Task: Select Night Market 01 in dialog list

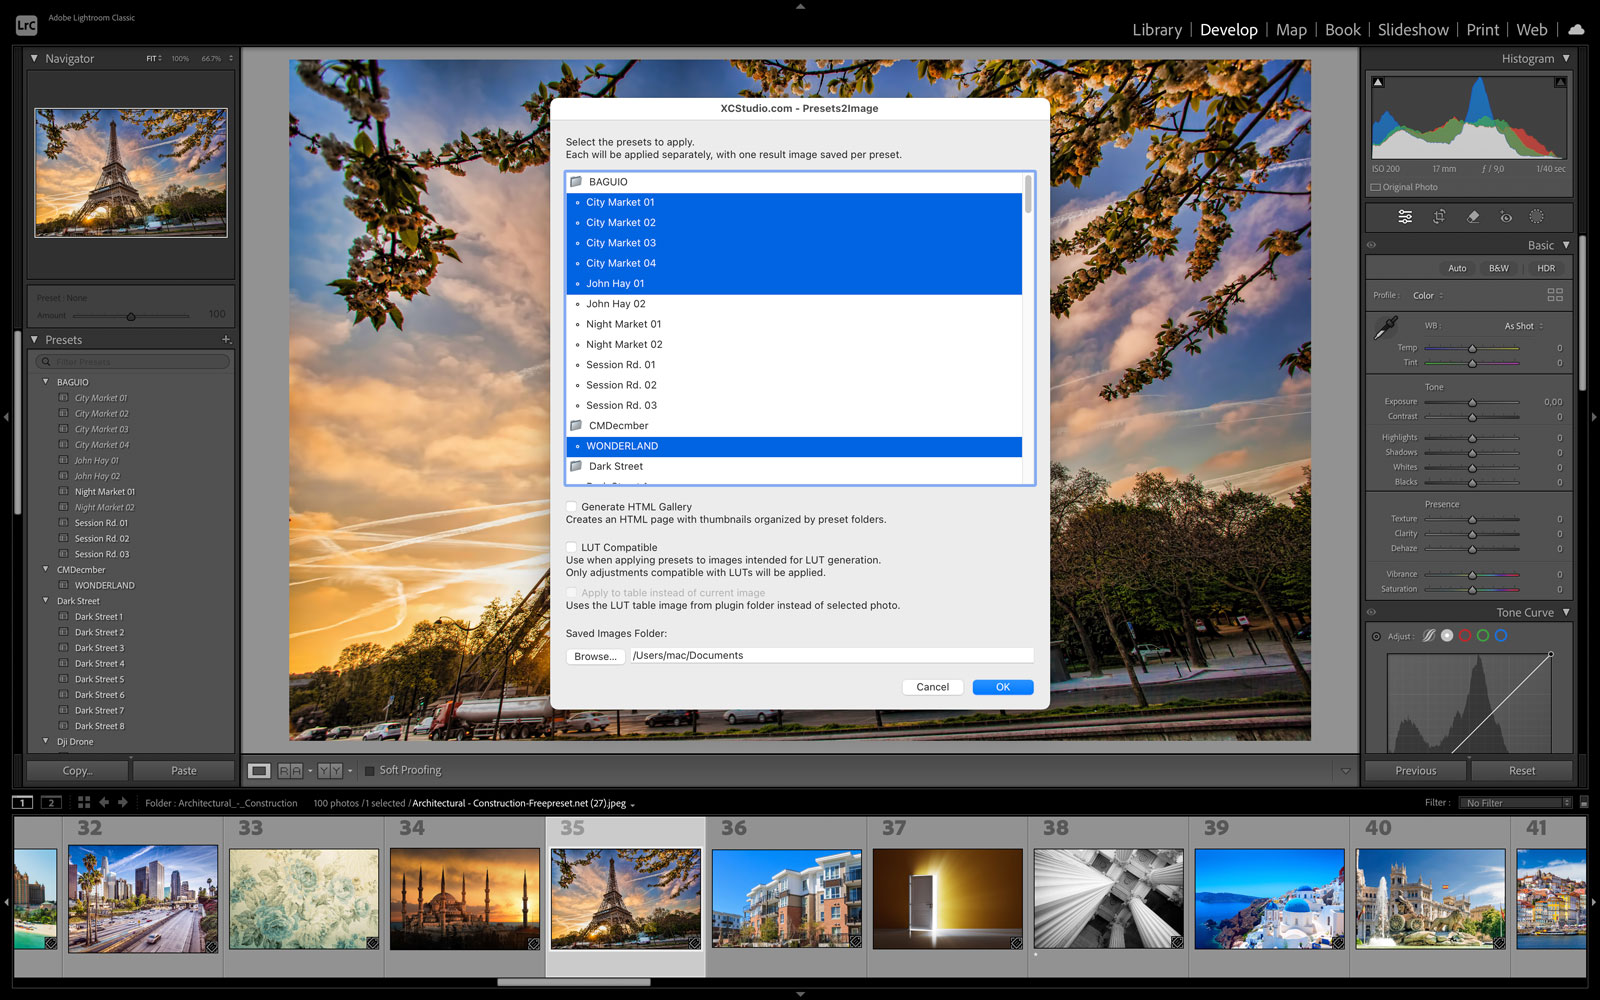Action: 623,324
